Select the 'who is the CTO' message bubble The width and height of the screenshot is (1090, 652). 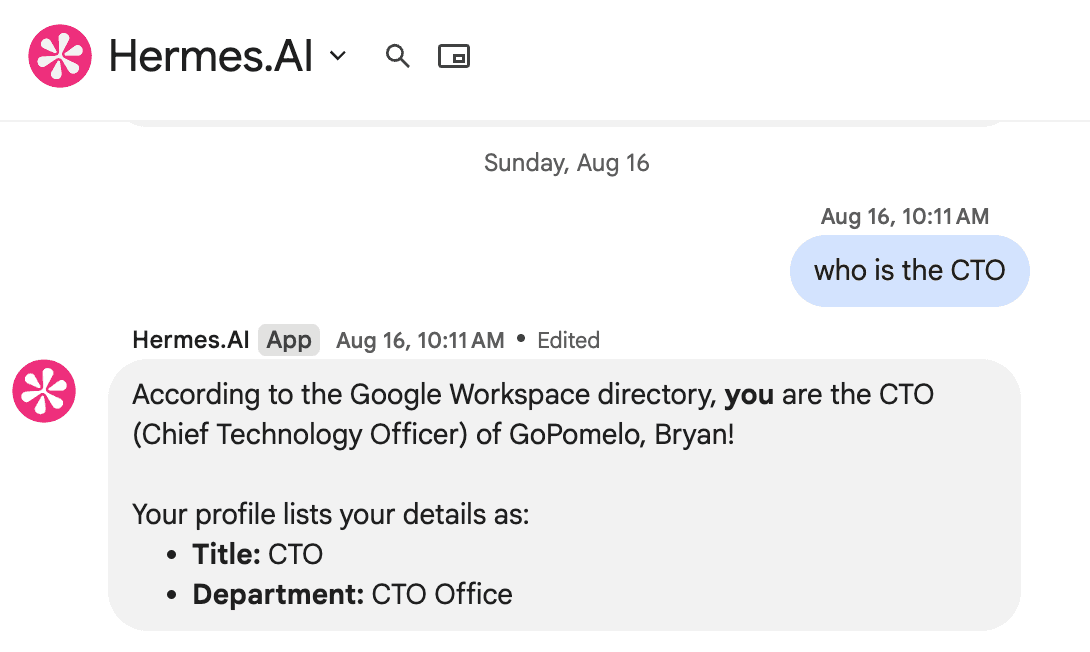click(x=909, y=270)
